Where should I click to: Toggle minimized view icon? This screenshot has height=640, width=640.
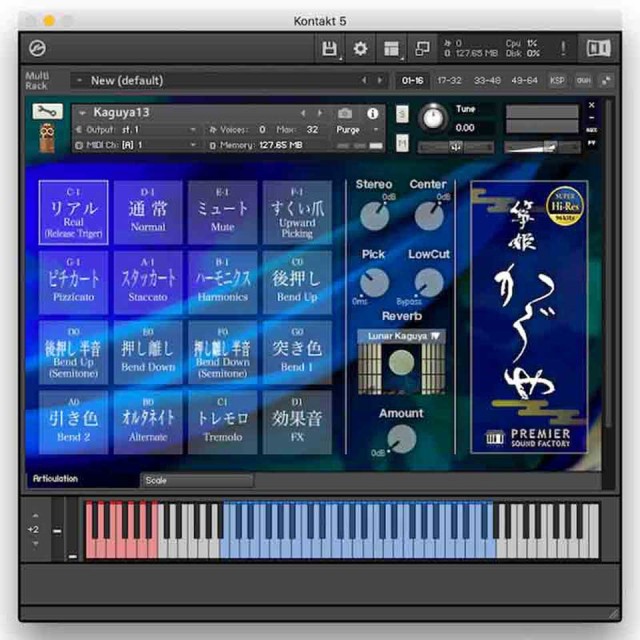click(422, 49)
